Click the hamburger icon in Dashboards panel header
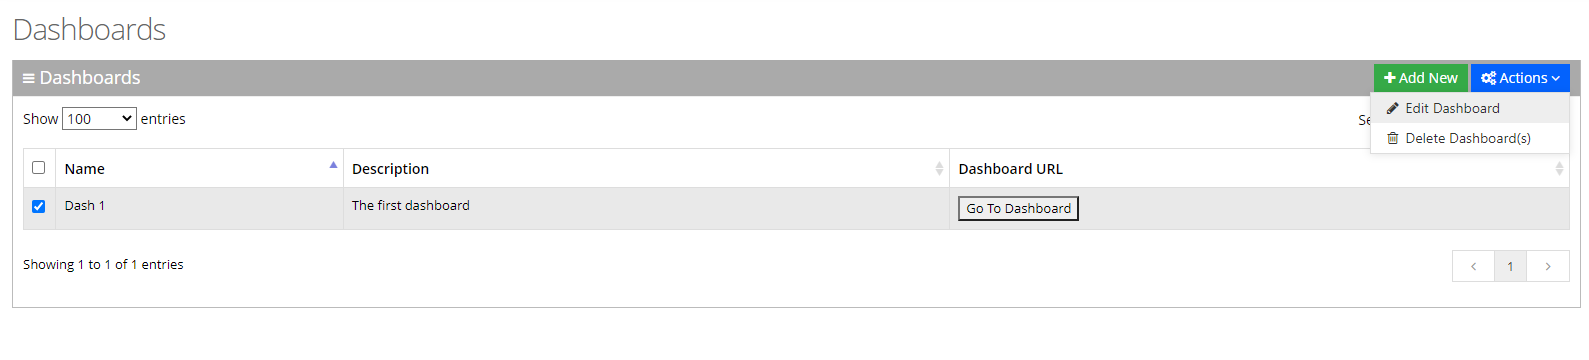This screenshot has width=1589, height=360. click(x=29, y=78)
